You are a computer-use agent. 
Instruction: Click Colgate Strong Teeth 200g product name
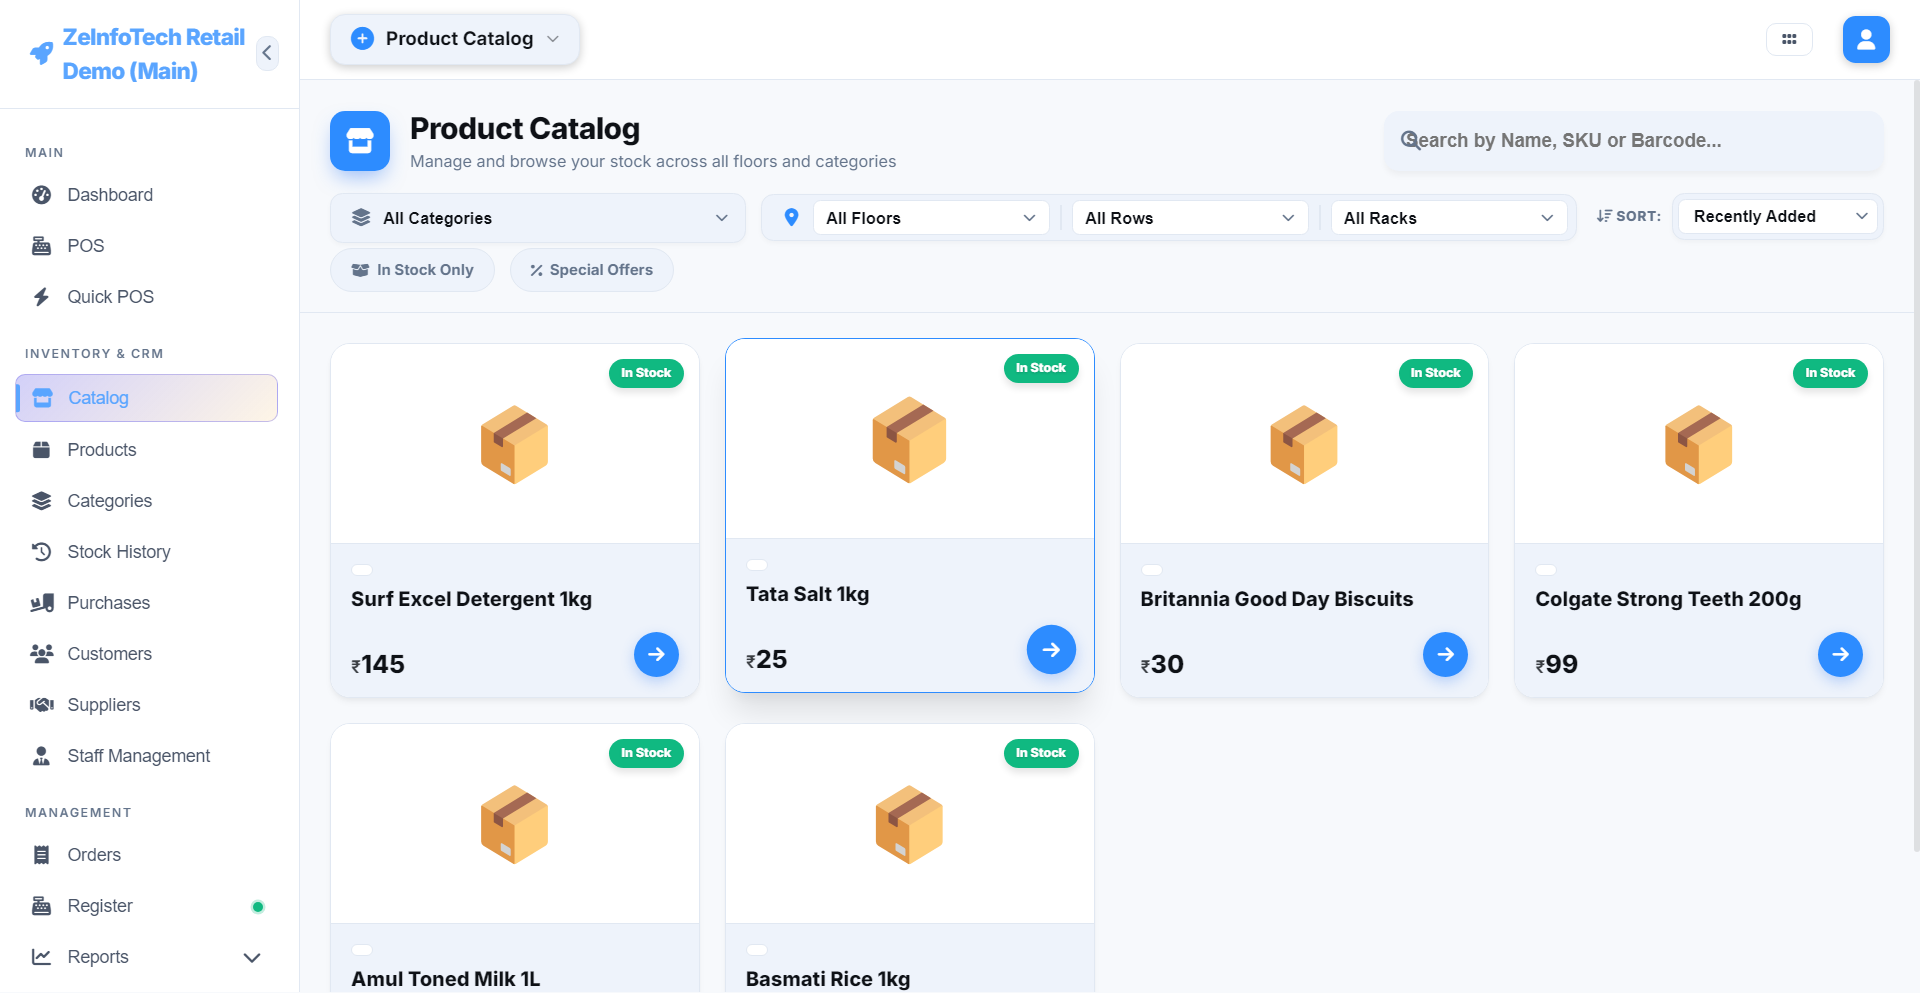pos(1668,599)
